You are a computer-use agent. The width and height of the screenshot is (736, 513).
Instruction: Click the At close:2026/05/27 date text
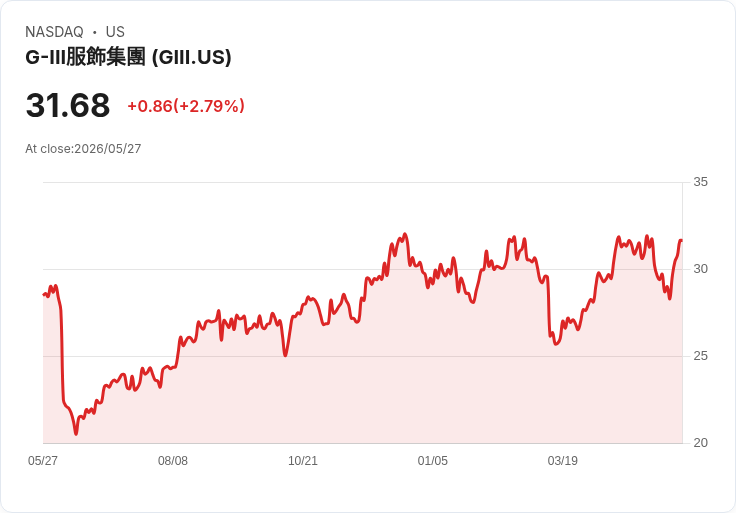[x=83, y=149]
